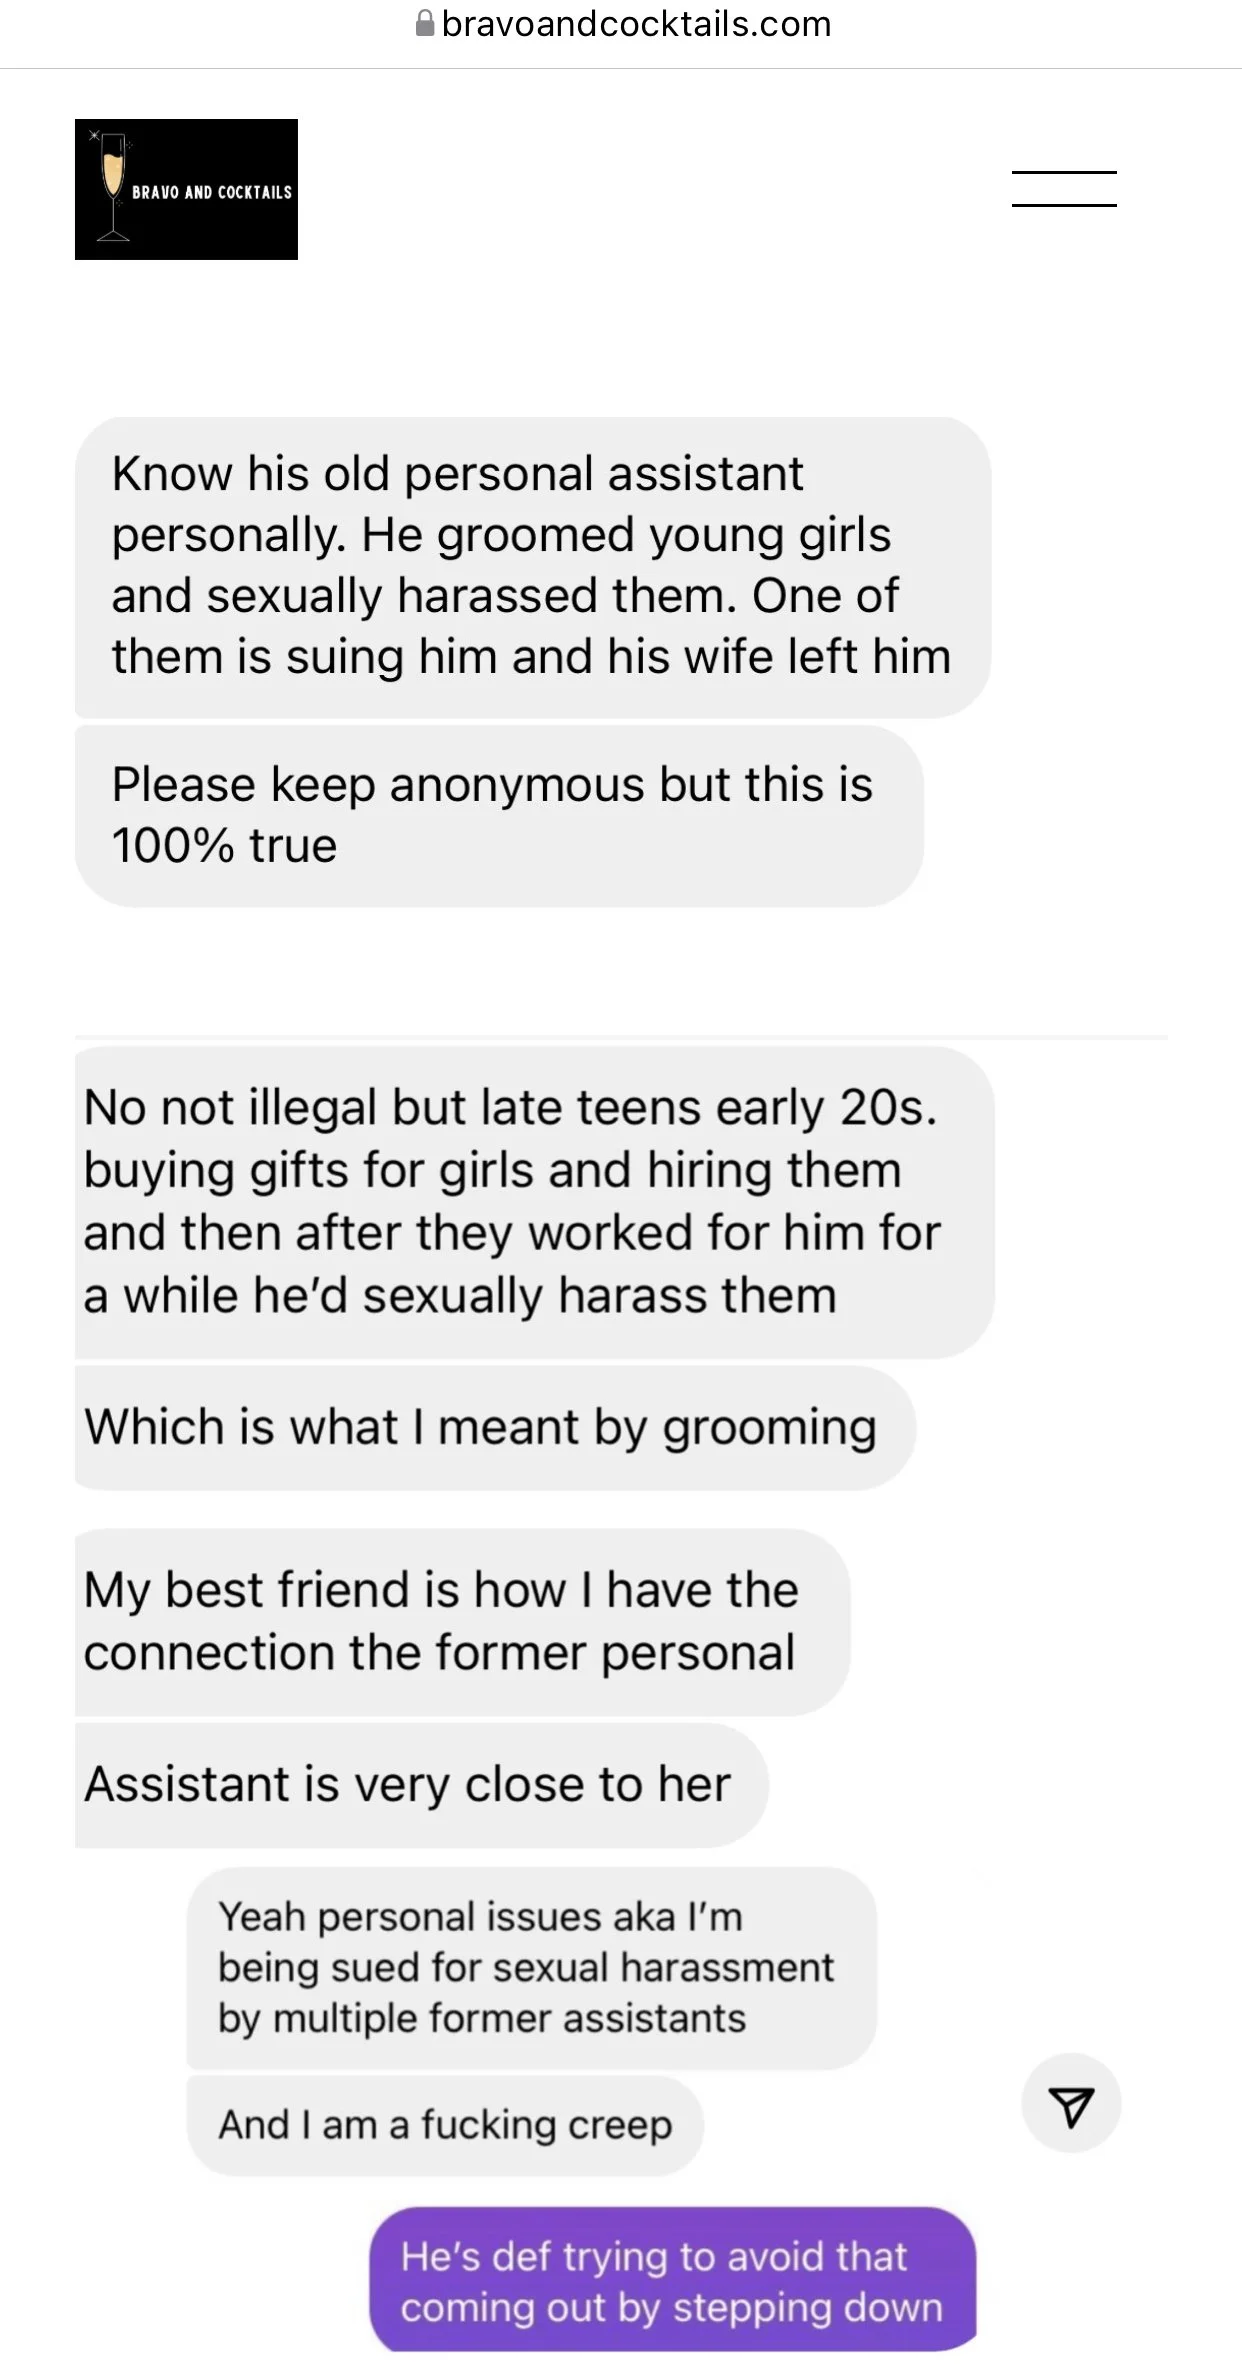Image resolution: width=1242 pixels, height=2374 pixels.
Task: Tap the "And I am a" reply bubble
Action: coord(445,2124)
